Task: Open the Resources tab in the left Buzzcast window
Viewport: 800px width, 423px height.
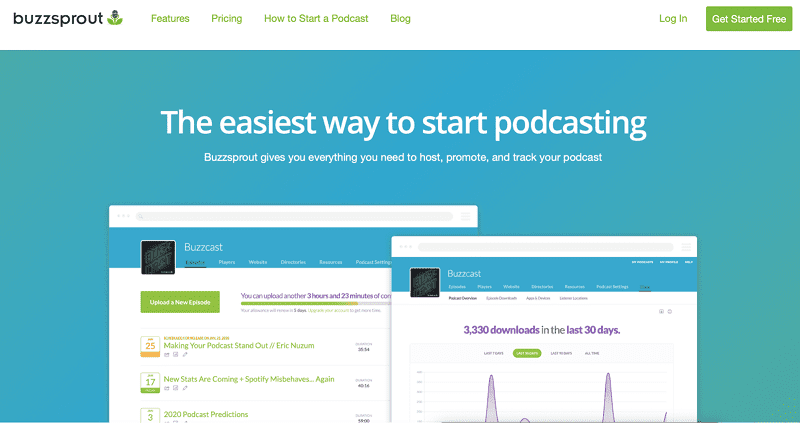Action: 331,262
